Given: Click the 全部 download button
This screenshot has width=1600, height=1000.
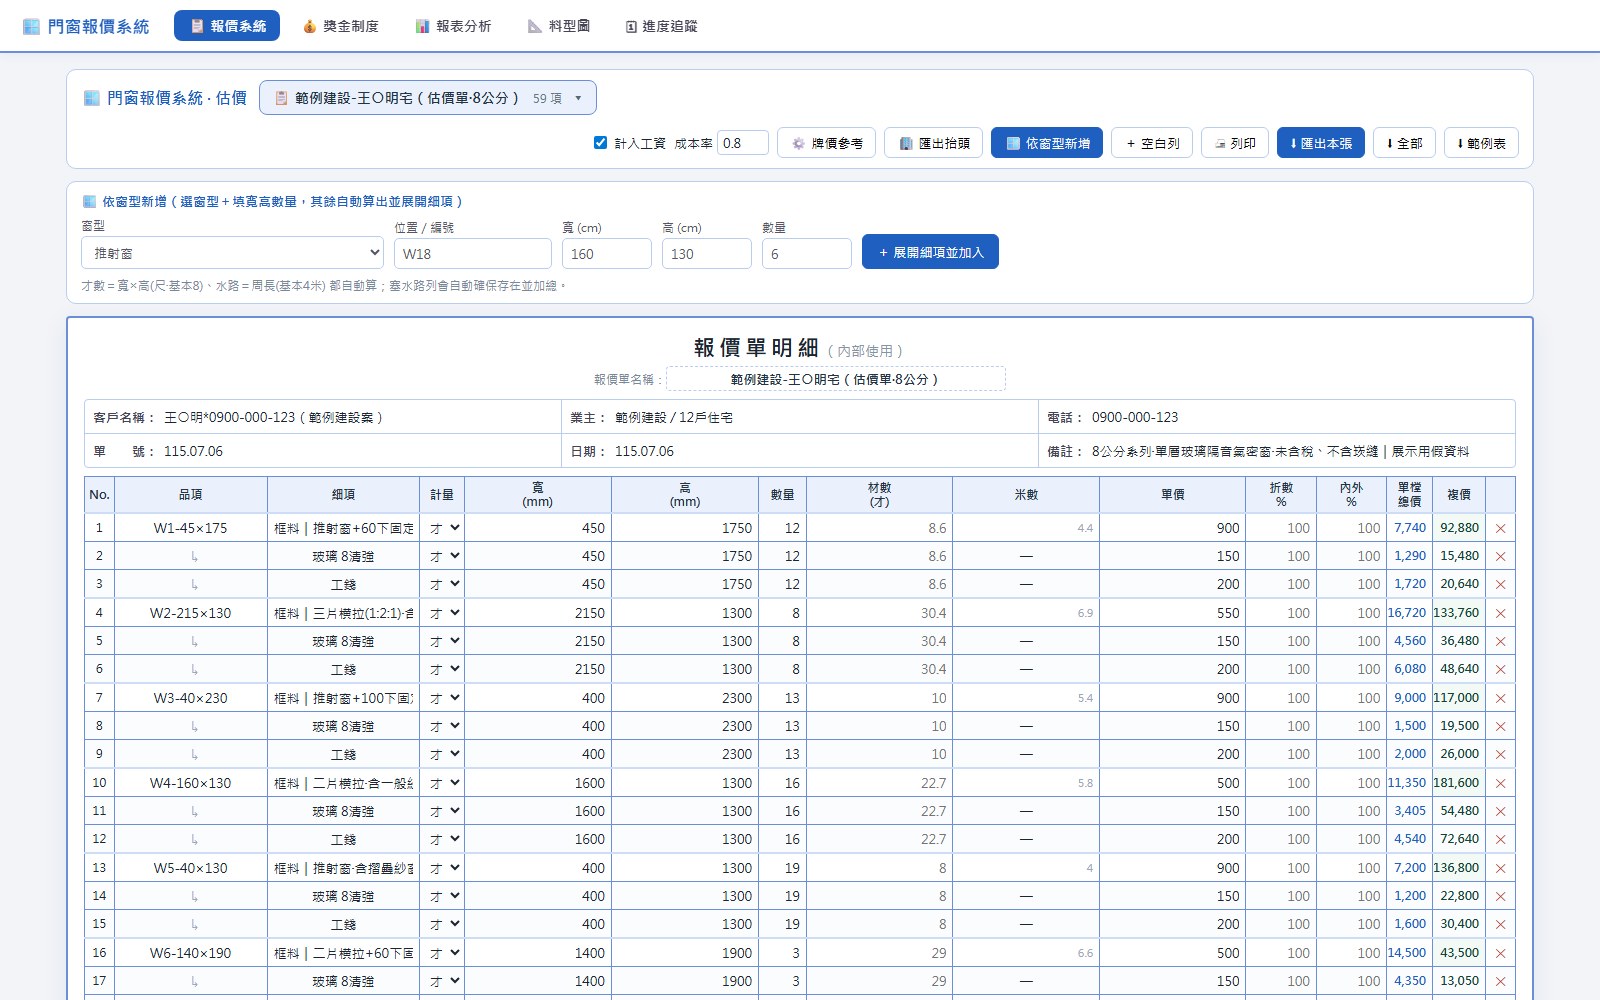Looking at the screenshot, I should 1404,143.
